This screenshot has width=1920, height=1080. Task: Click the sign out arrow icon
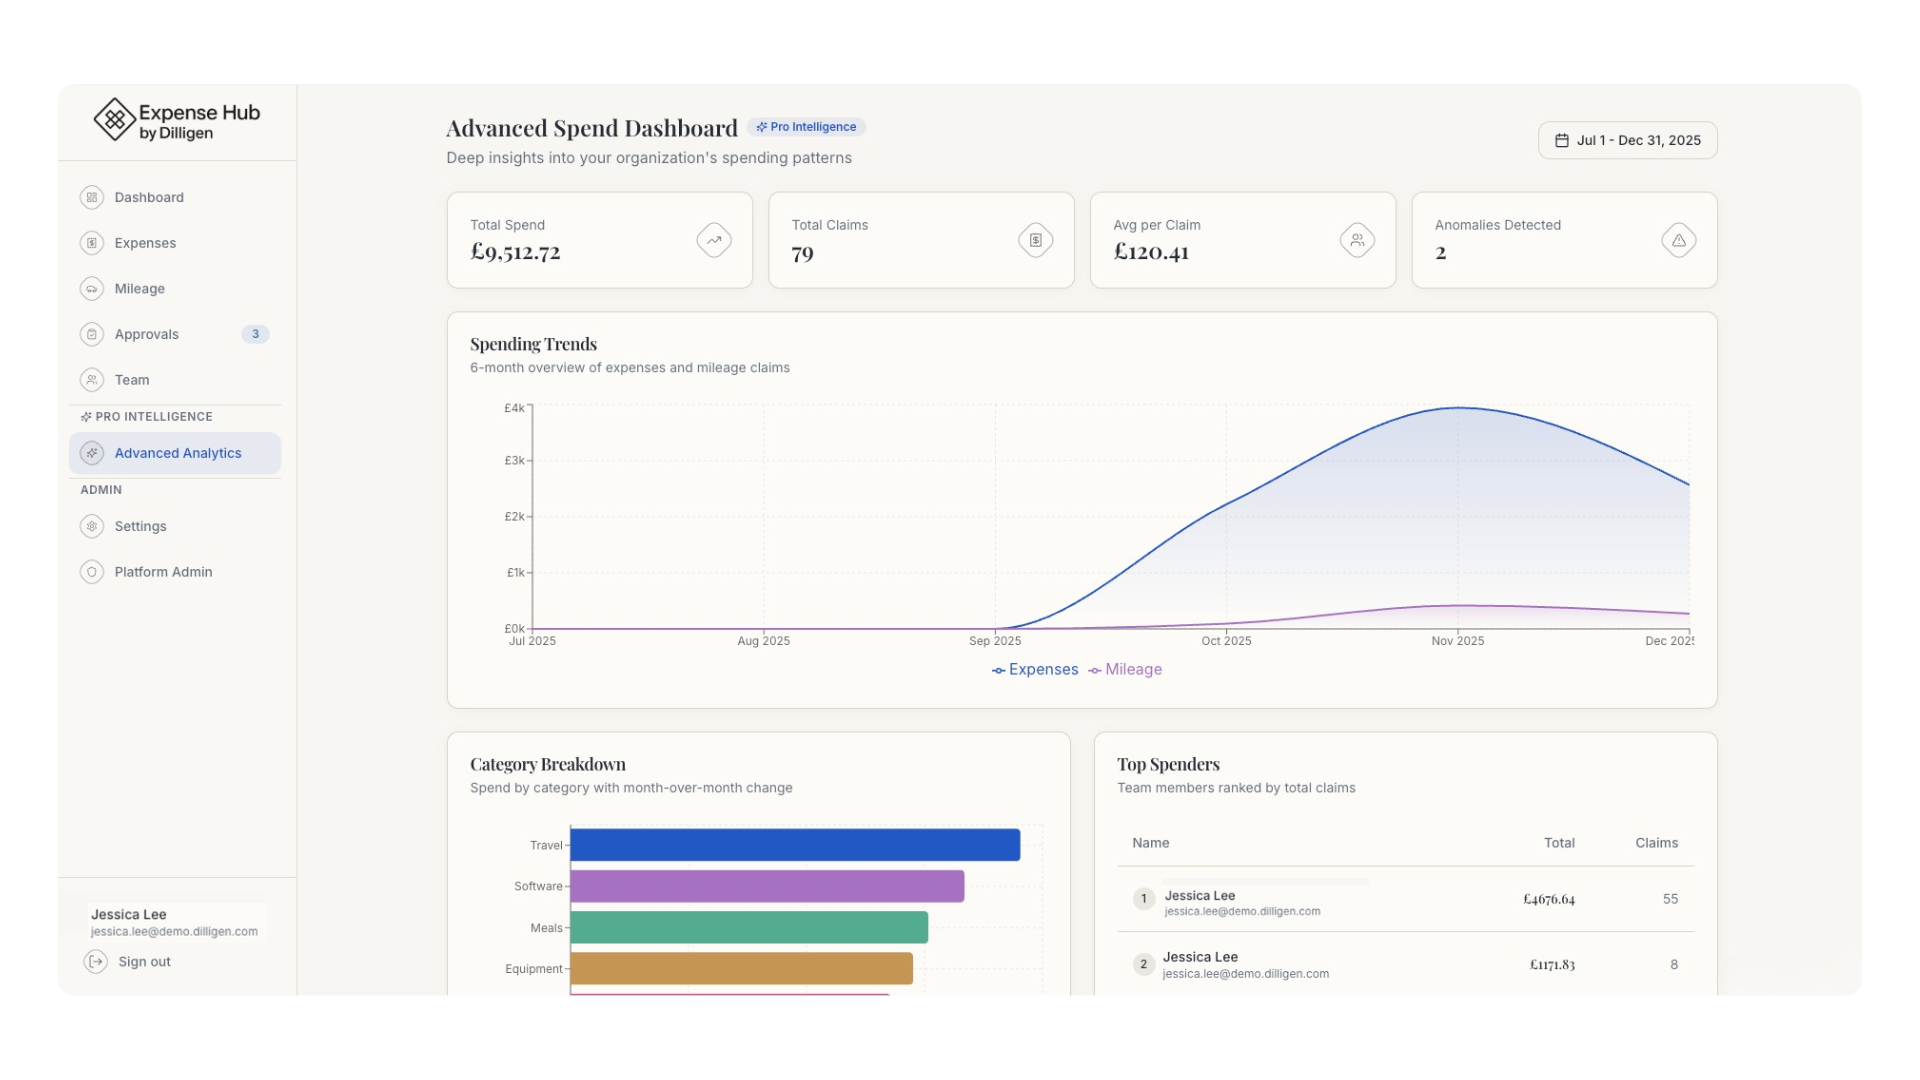(96, 962)
